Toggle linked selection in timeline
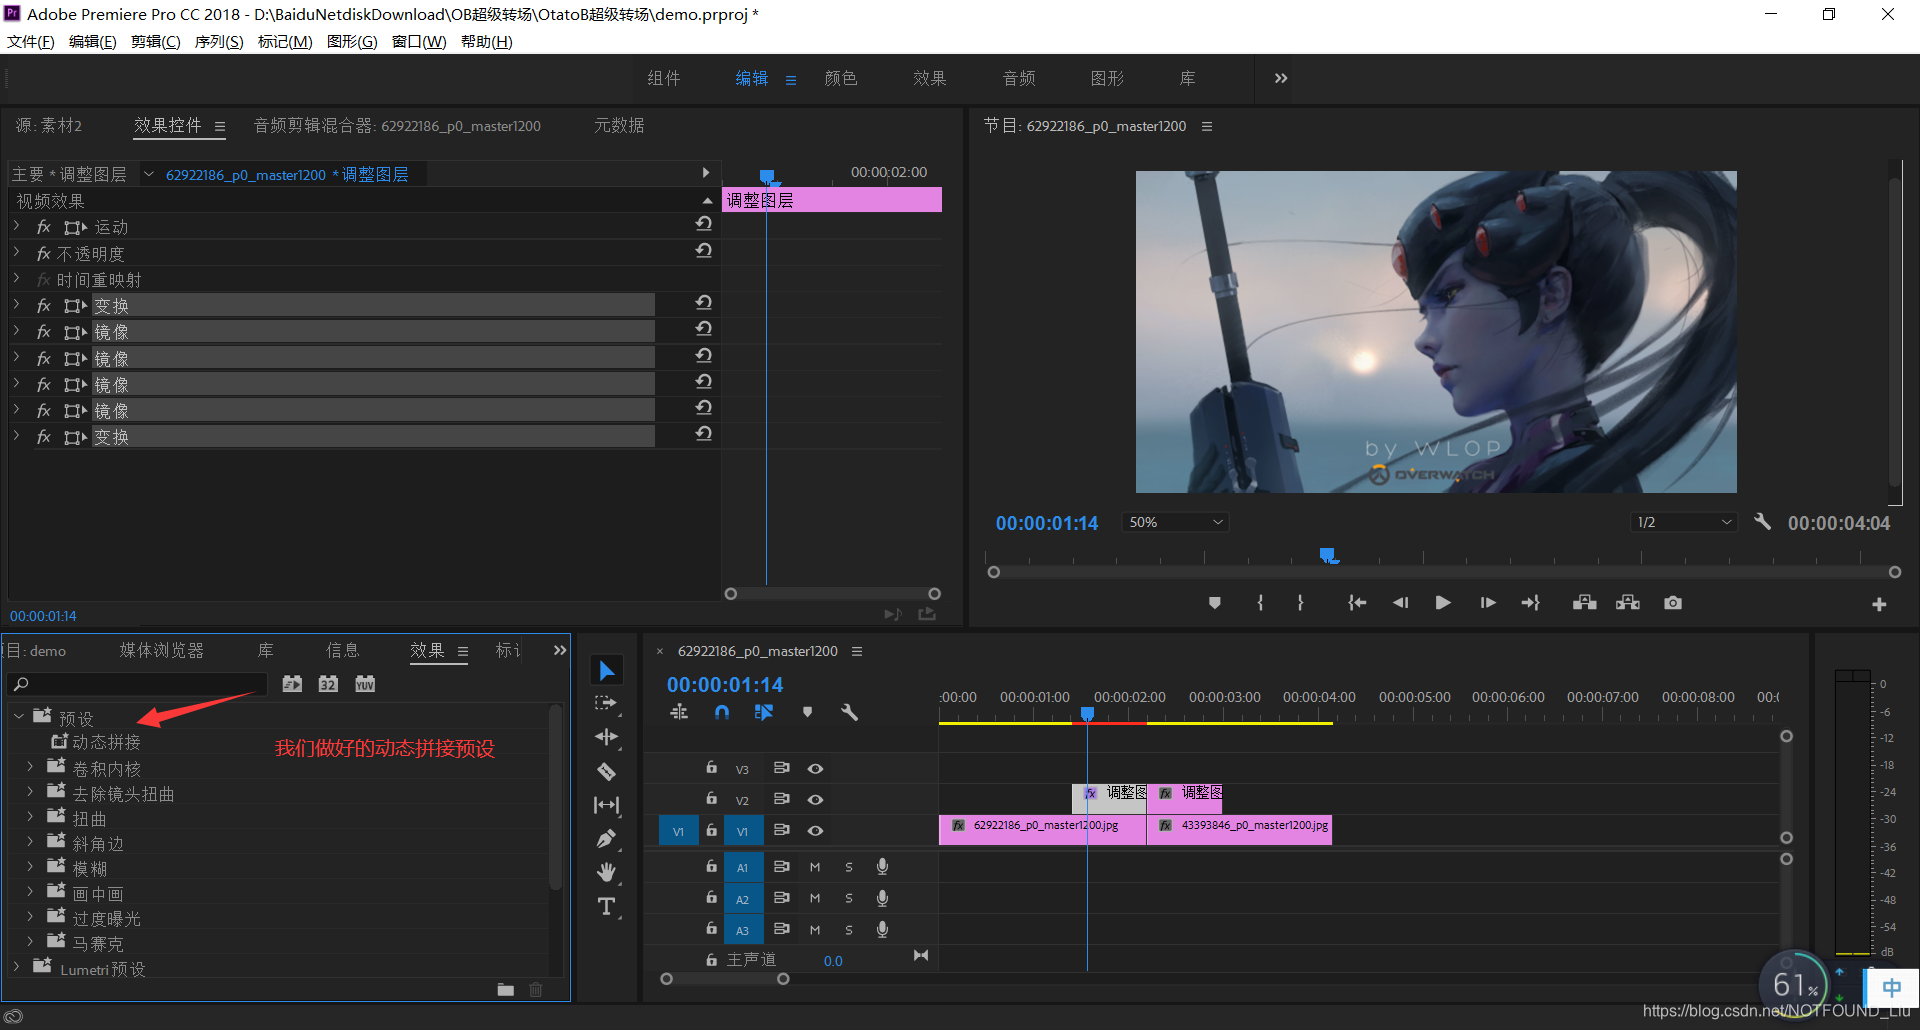The width and height of the screenshot is (1920, 1030). coord(764,712)
